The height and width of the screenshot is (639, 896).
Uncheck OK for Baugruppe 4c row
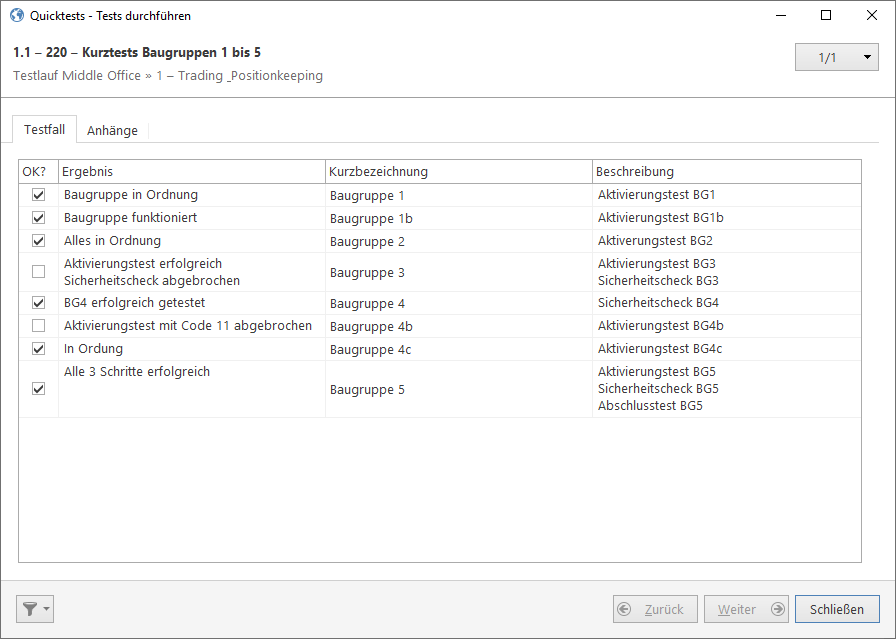[x=38, y=349]
